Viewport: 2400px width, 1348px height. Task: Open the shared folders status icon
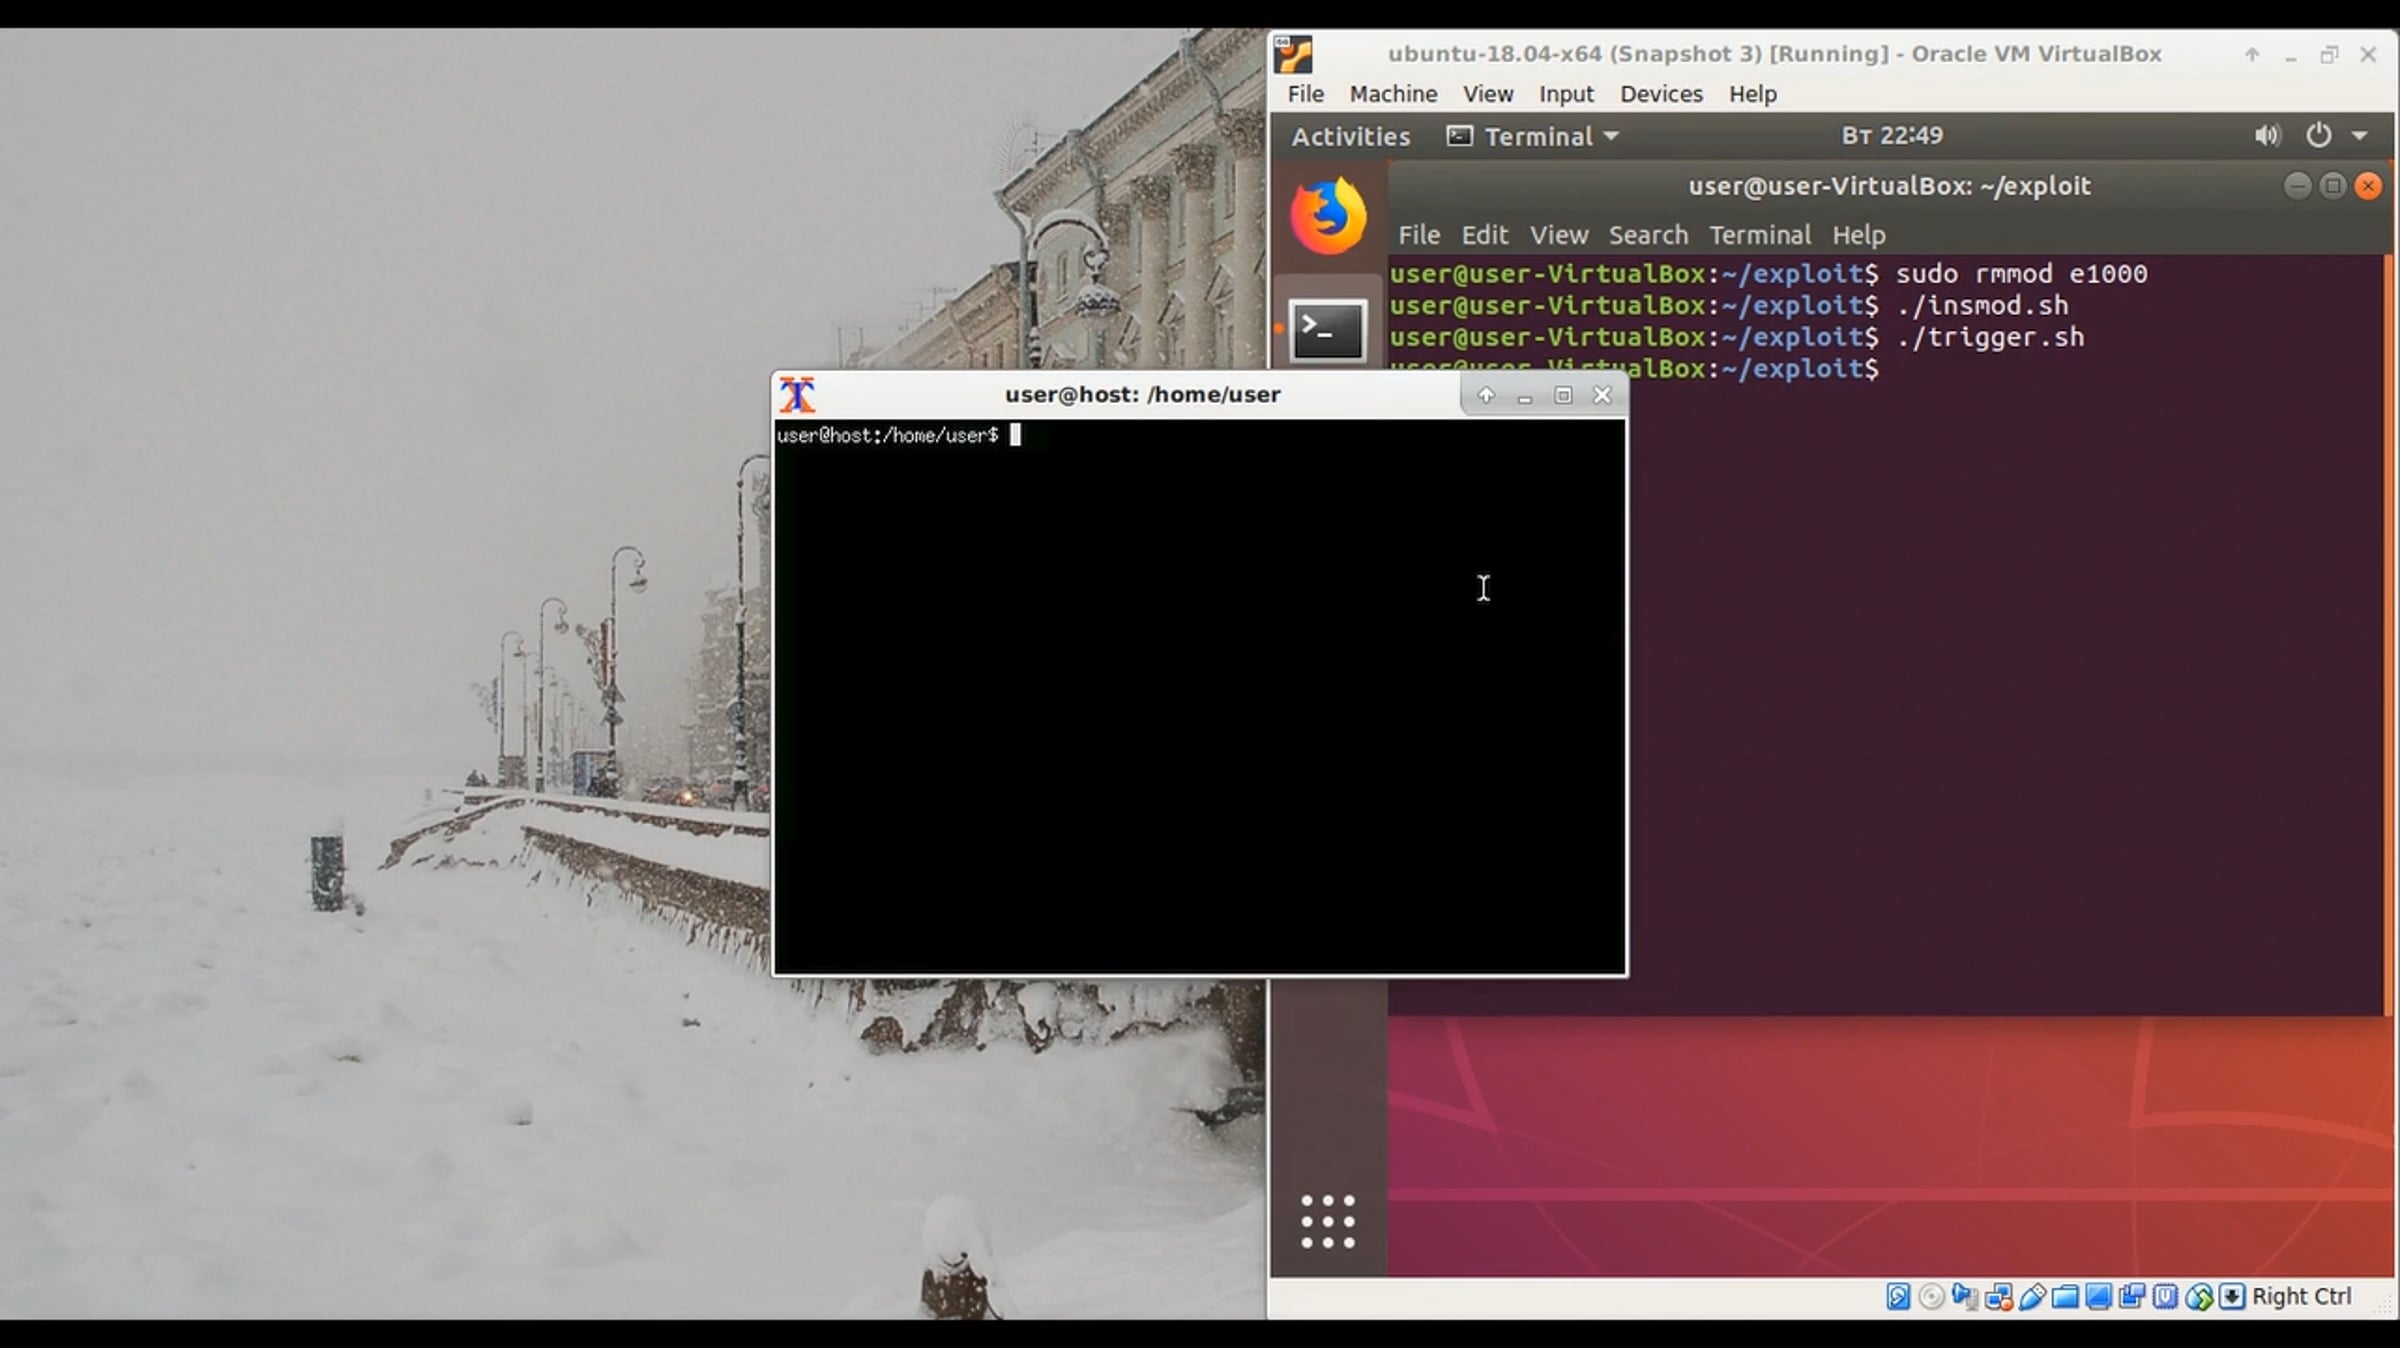click(x=2065, y=1298)
